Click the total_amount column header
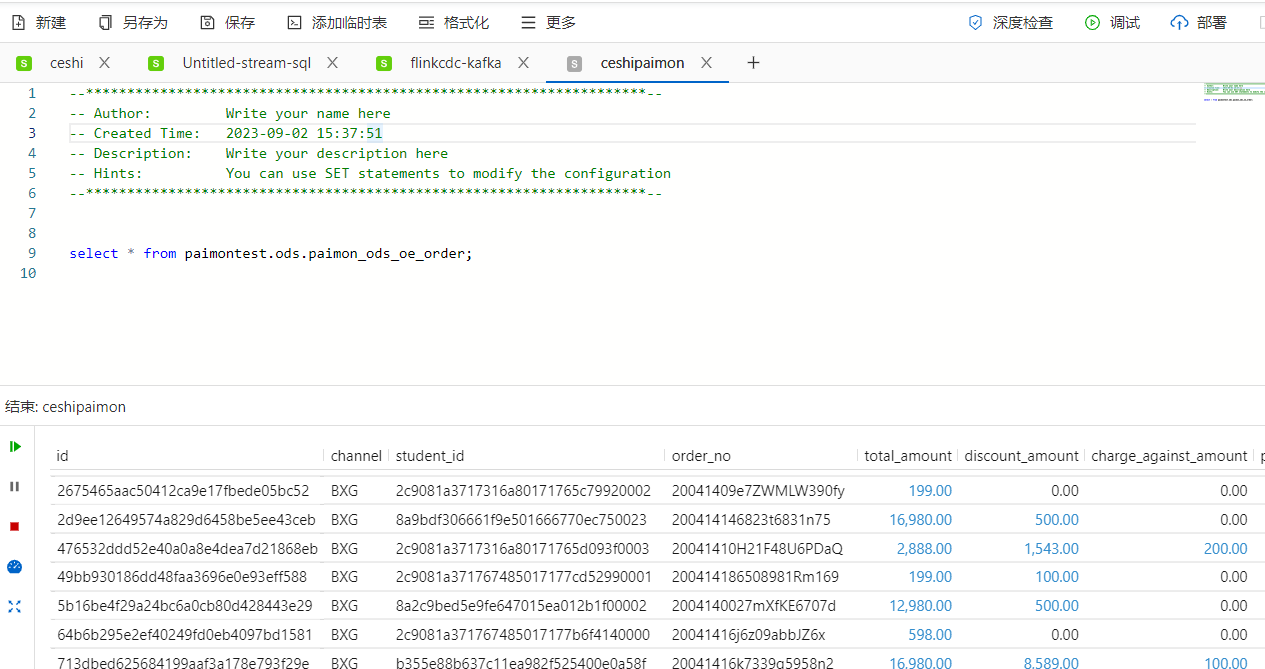Image resolution: width=1265 pixels, height=669 pixels. (x=908, y=456)
